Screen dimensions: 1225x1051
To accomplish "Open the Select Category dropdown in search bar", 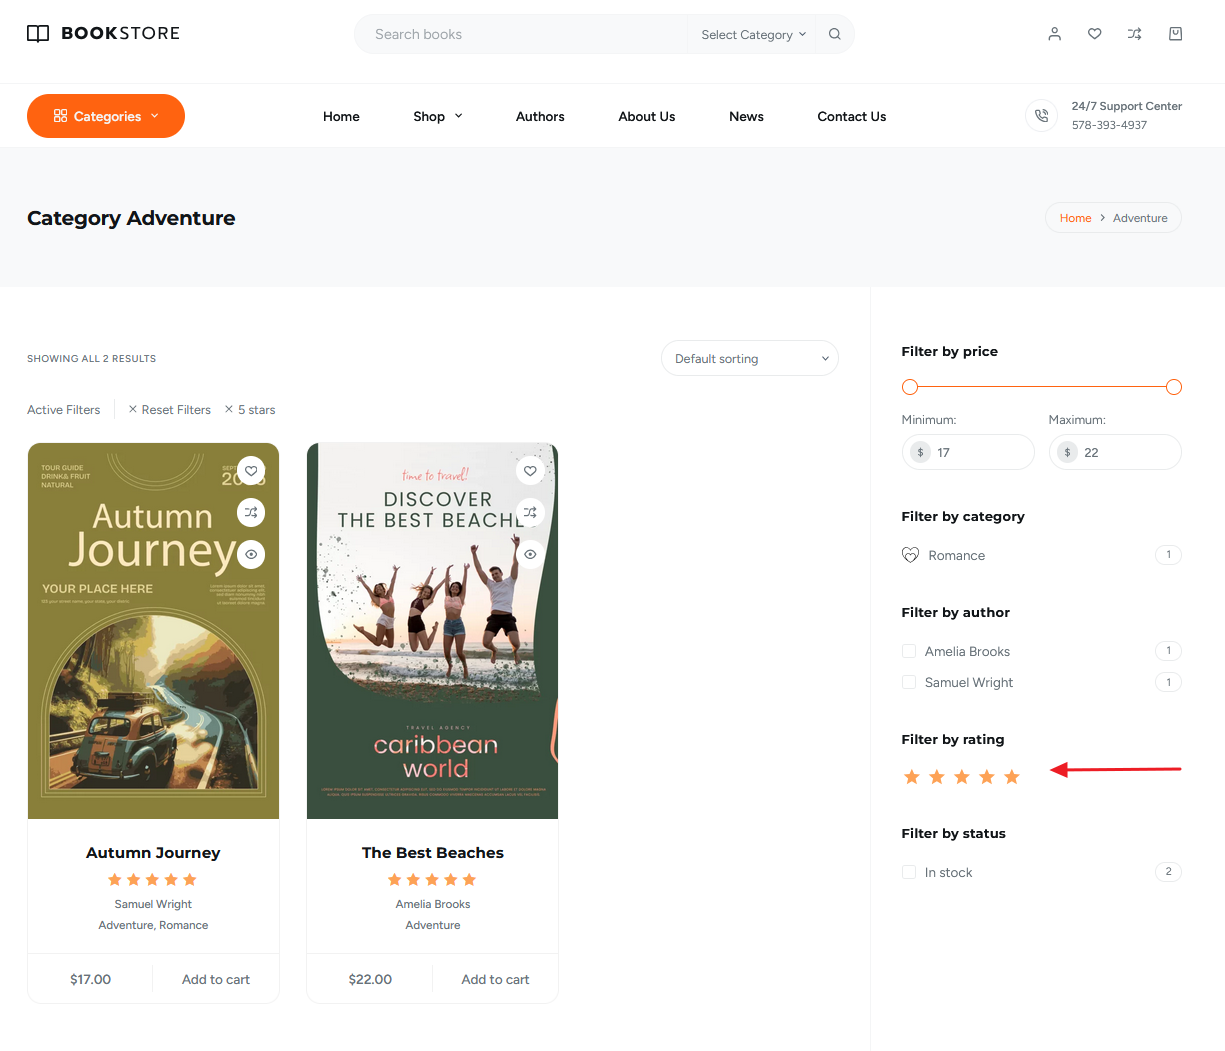I will (751, 33).
